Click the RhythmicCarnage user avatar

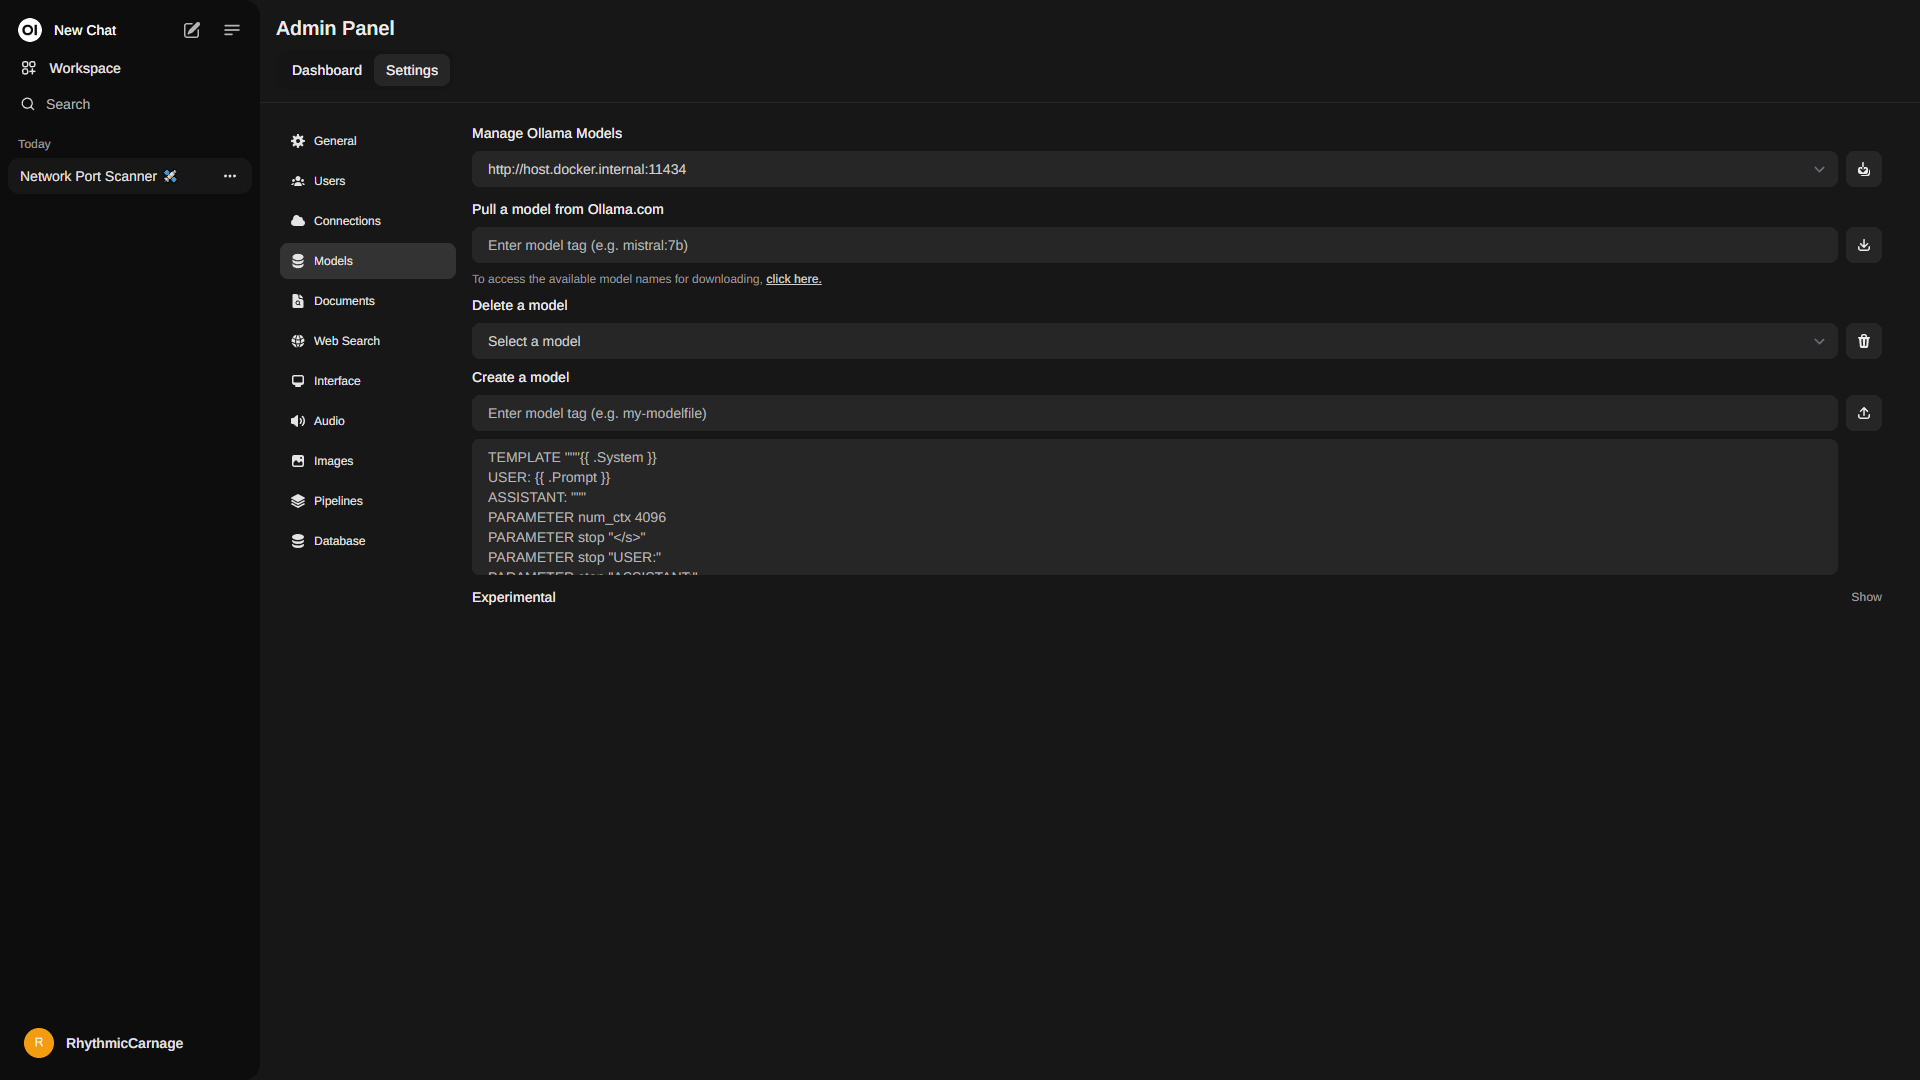point(39,1043)
